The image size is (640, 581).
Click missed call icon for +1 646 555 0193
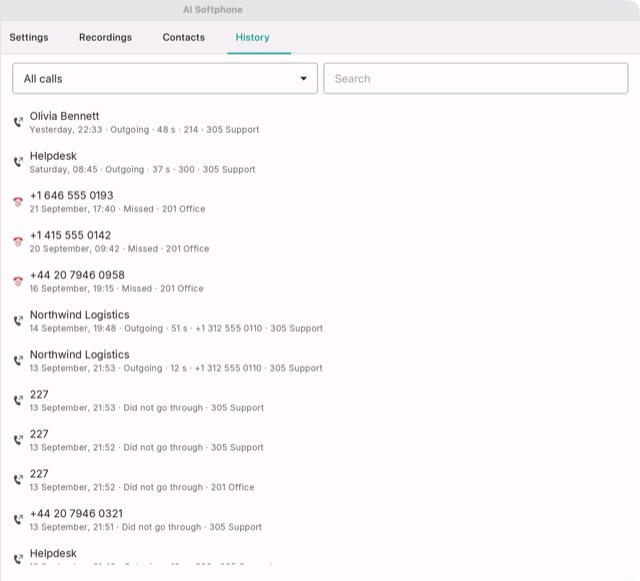[x=18, y=202]
